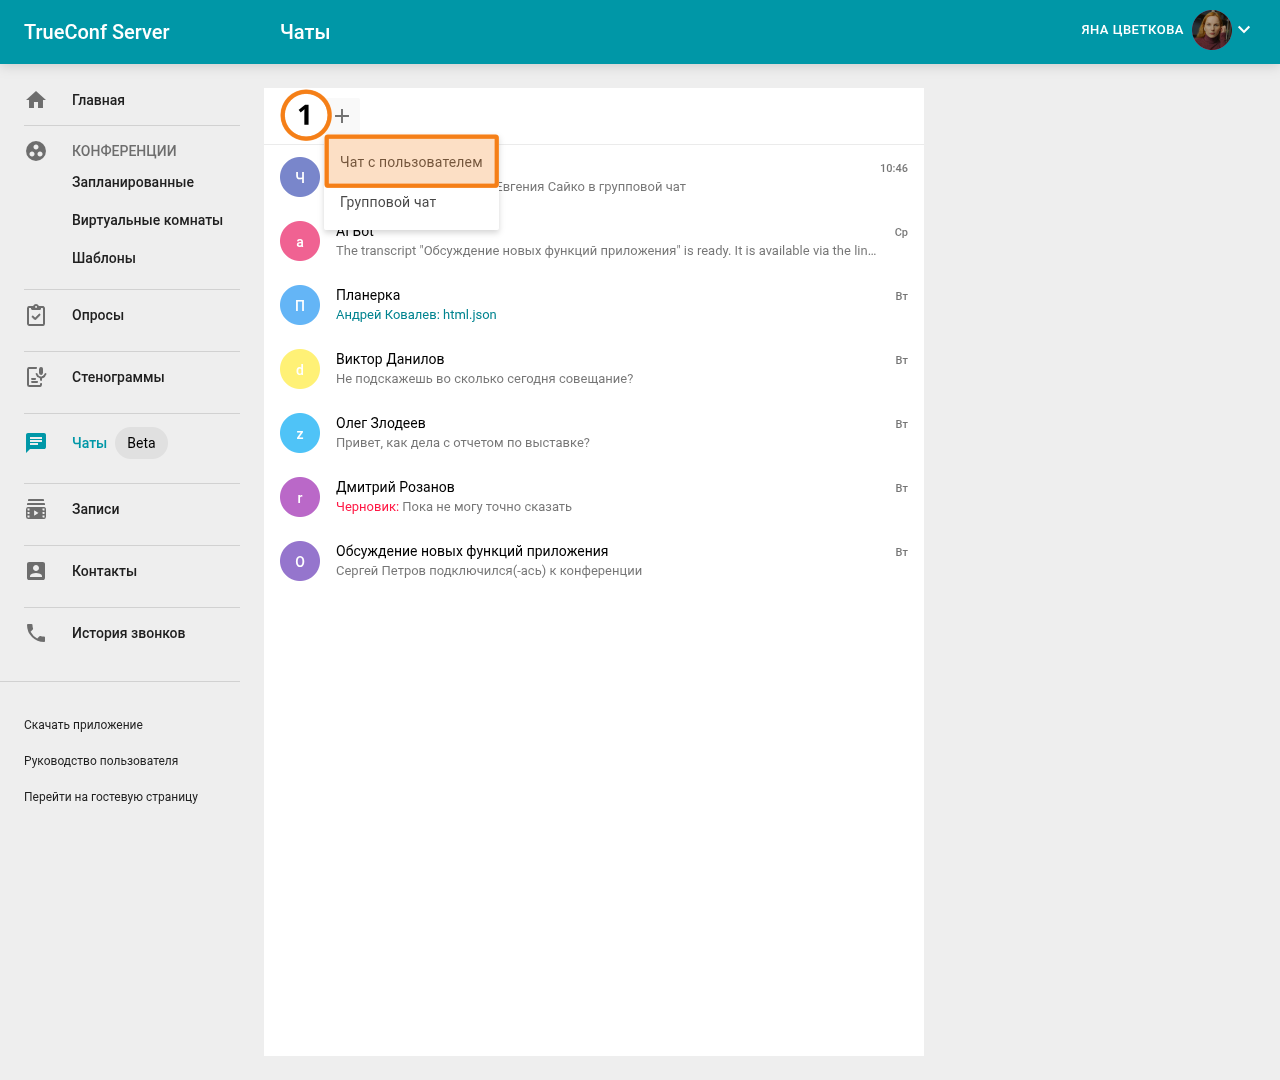The image size is (1280, 1080).
Task: Select Чат с пользователем menu option
Action: [x=411, y=162]
